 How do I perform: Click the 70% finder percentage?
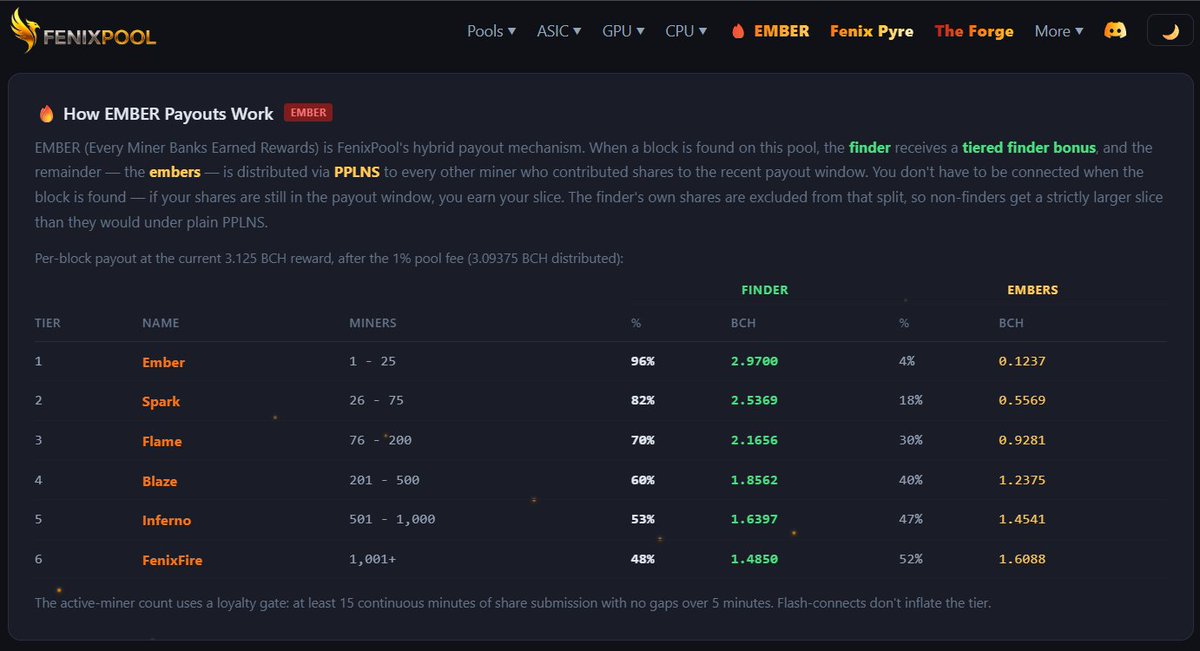pyautogui.click(x=643, y=440)
